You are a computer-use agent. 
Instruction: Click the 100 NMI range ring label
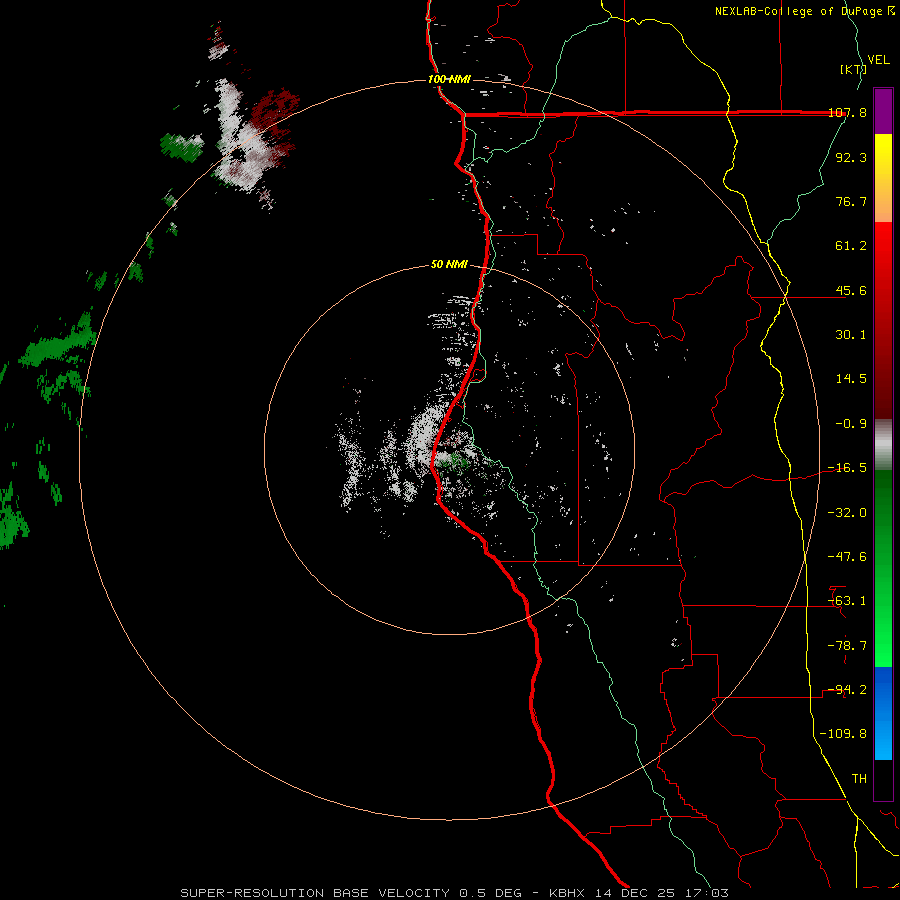click(449, 79)
